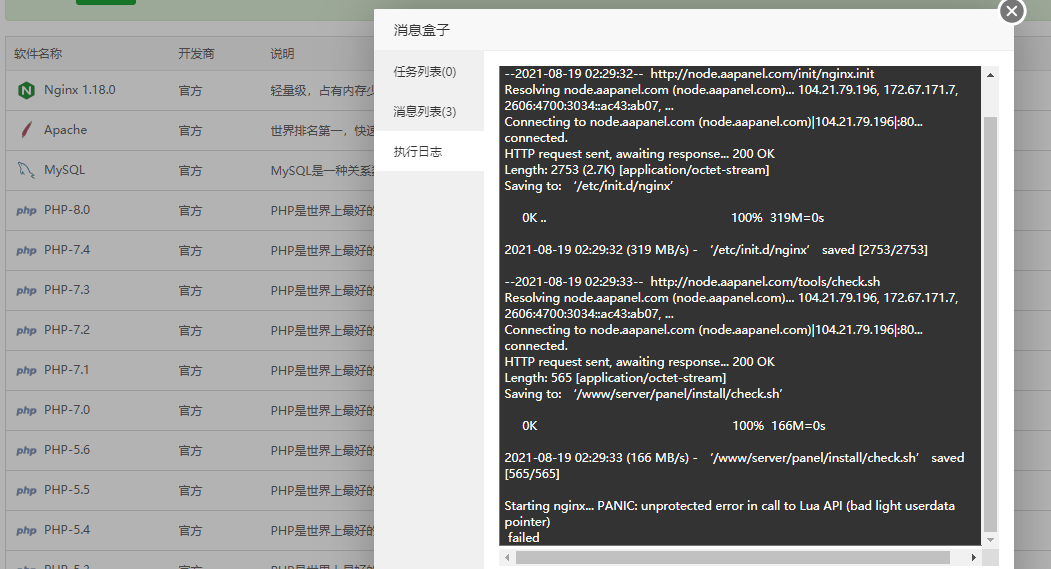1051x569 pixels.
Task: Click the horizontal scrollbar right arrow
Action: (x=973, y=558)
